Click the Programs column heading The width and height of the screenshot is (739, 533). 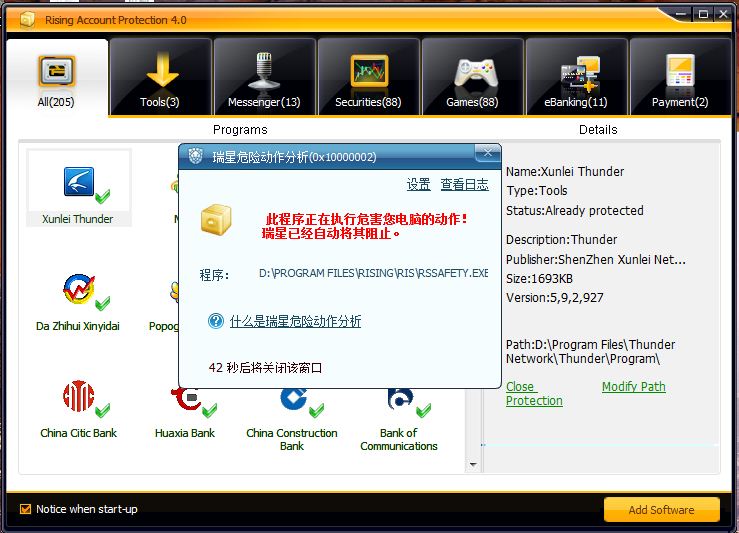[240, 130]
